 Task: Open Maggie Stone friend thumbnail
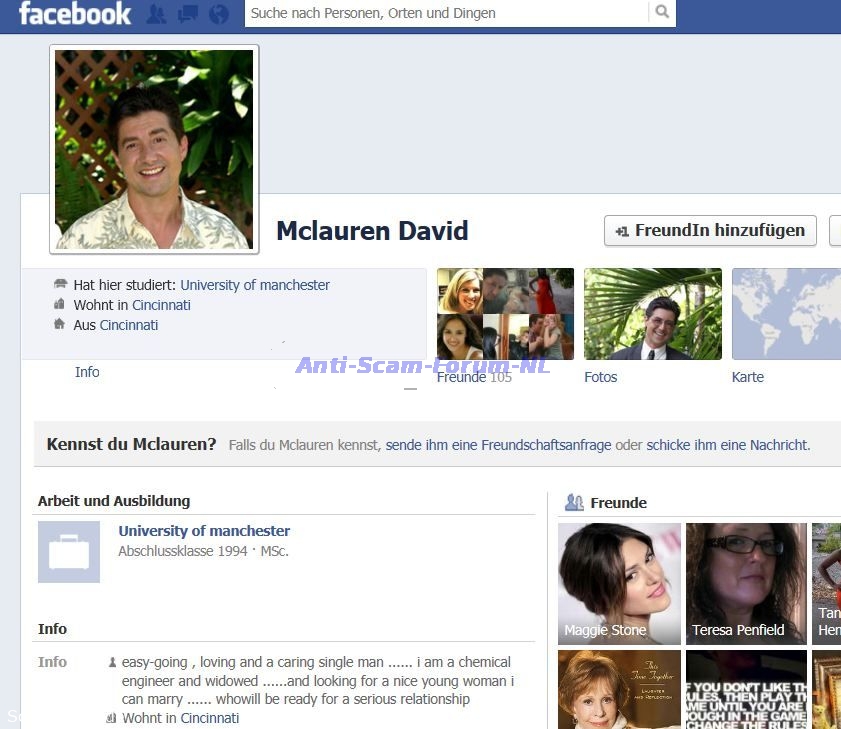click(619, 583)
